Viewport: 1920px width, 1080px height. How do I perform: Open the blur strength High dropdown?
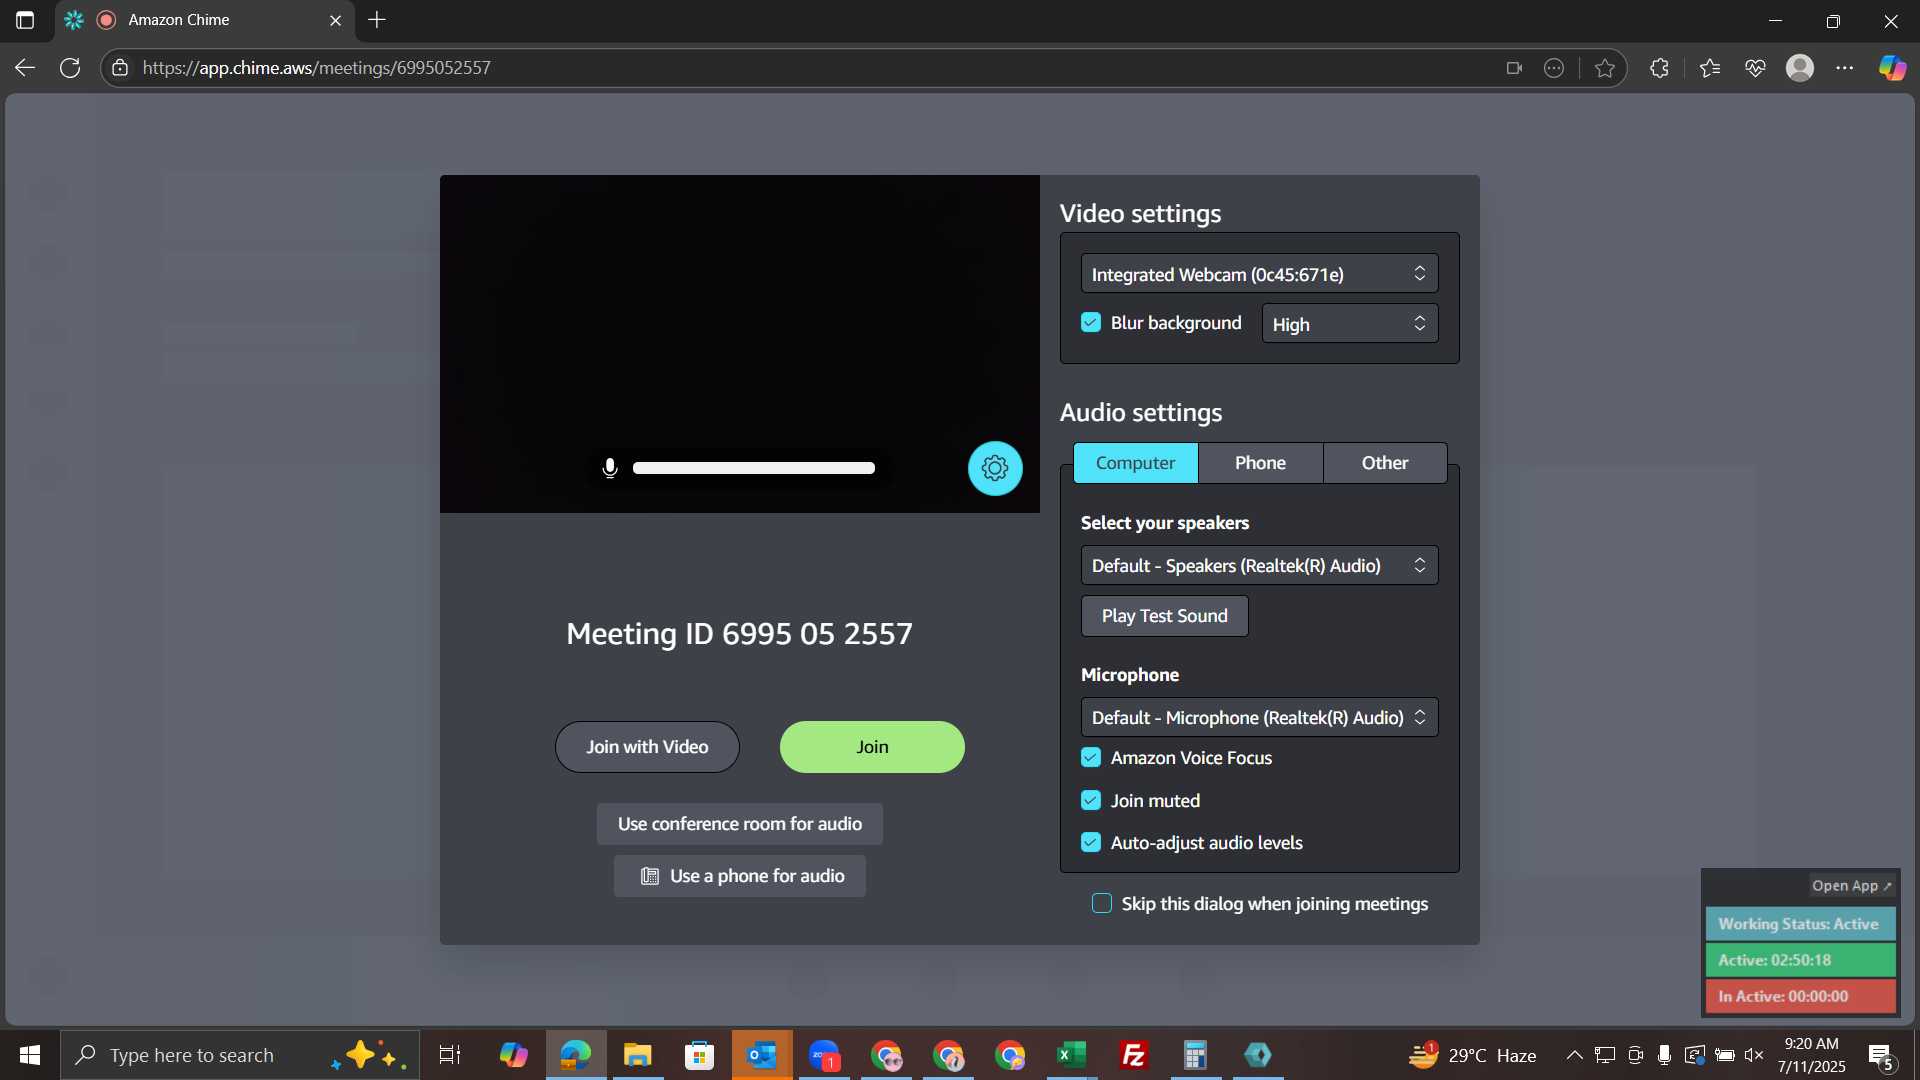tap(1350, 324)
